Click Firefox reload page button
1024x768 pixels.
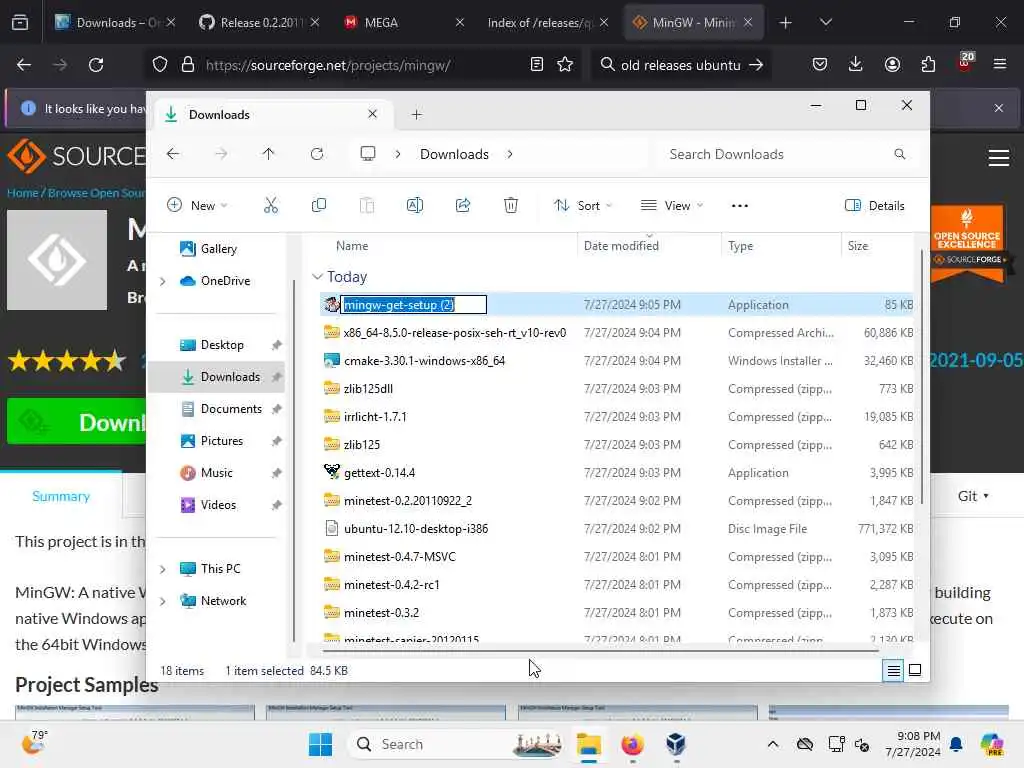96,65
